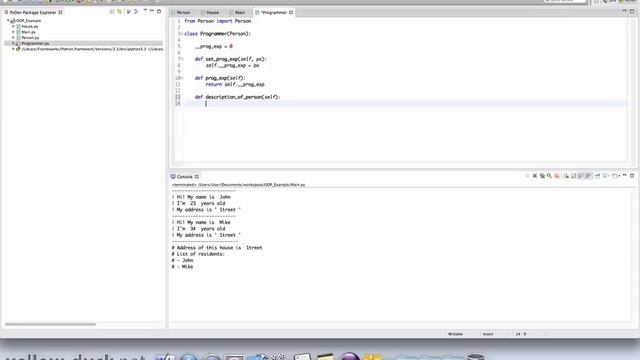Minimize the Console panel

click(624, 176)
